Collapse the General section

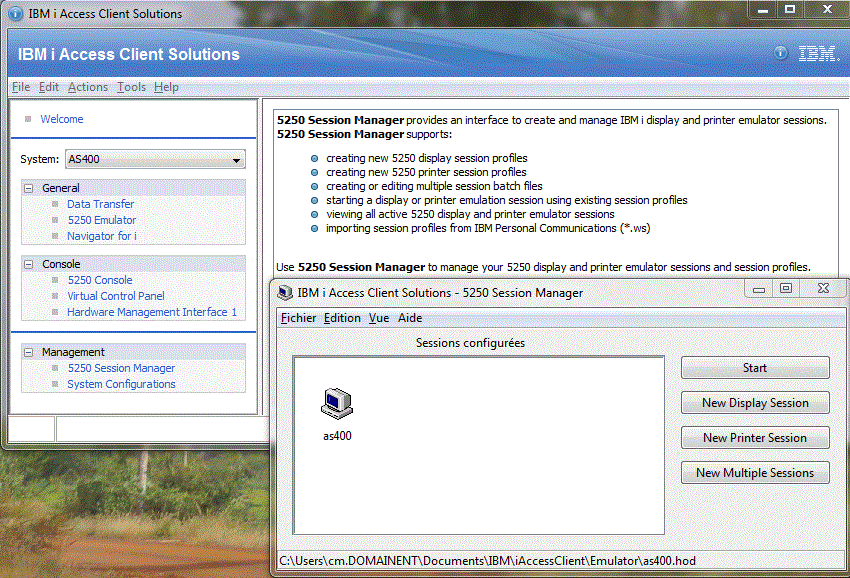[26, 187]
